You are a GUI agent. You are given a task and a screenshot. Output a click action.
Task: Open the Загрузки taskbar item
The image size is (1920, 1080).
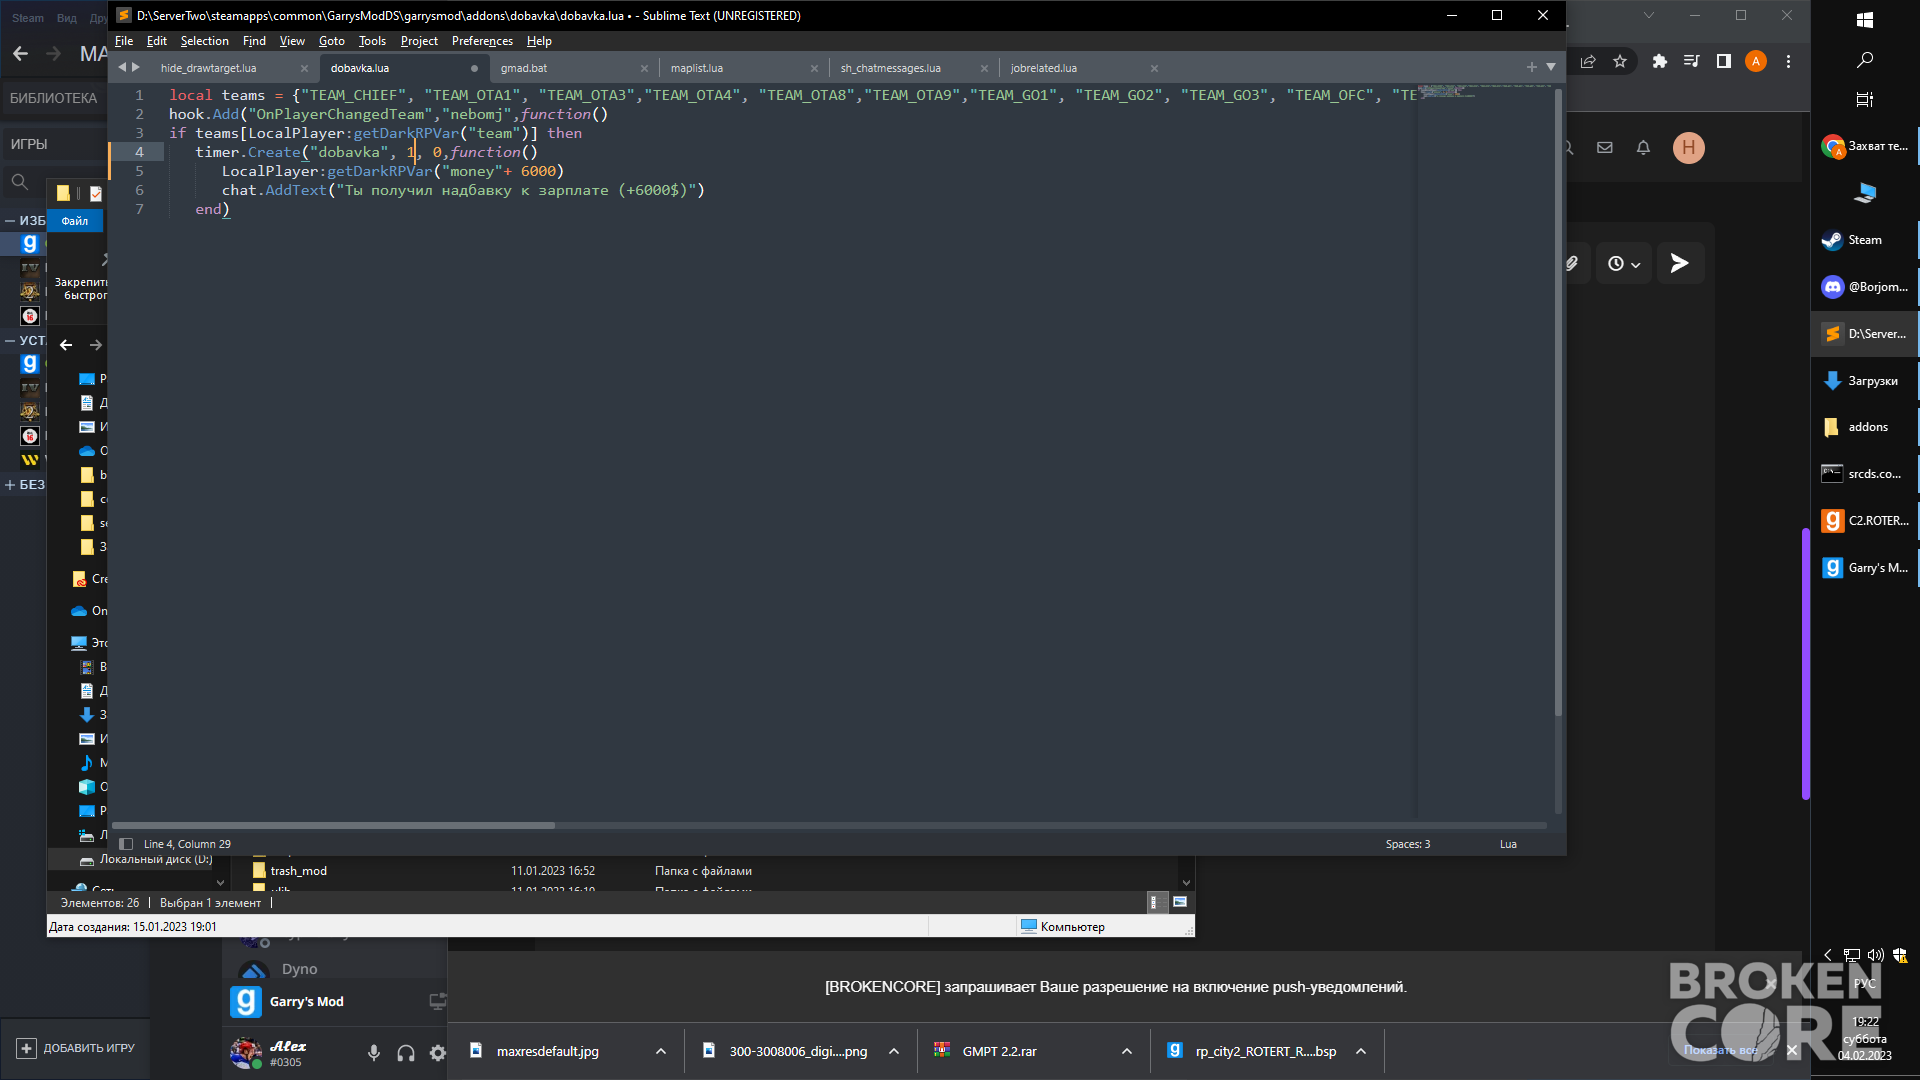[x=1864, y=381]
